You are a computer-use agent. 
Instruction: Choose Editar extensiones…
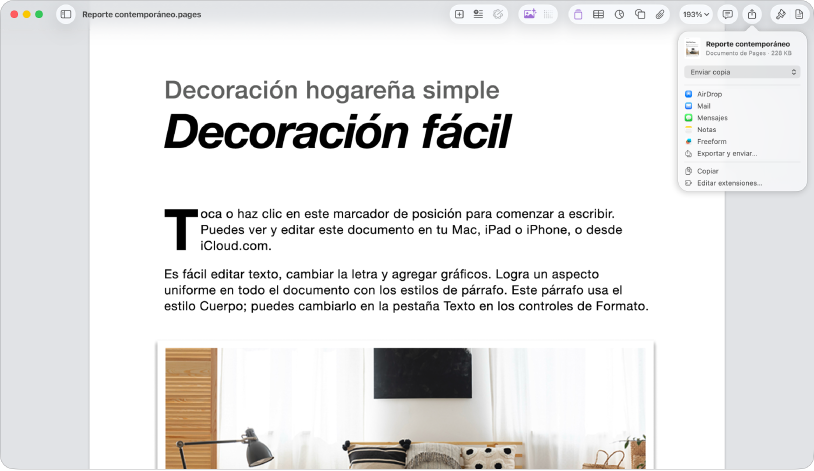pos(742,183)
